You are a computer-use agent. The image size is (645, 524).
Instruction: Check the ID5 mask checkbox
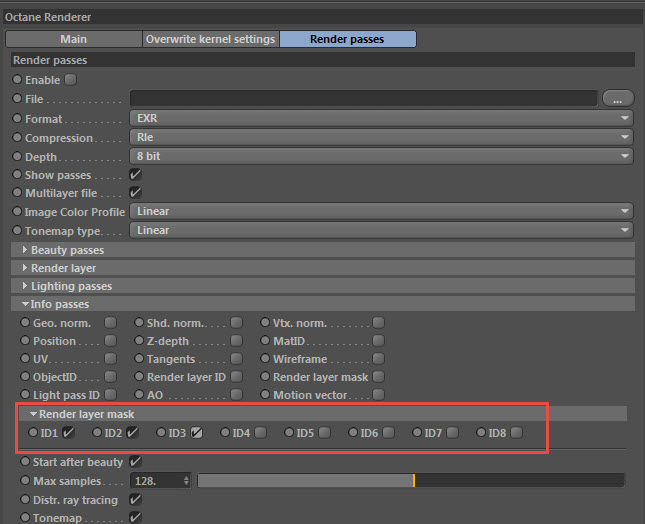pos(325,433)
